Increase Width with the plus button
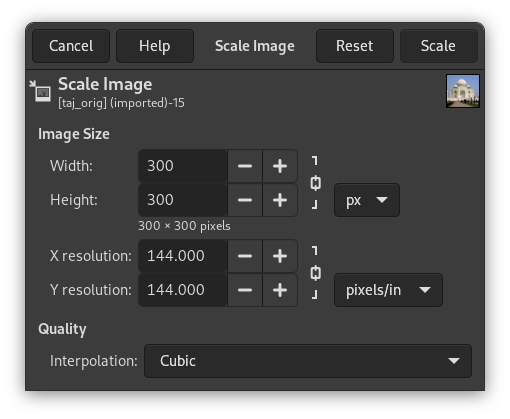 [280, 166]
